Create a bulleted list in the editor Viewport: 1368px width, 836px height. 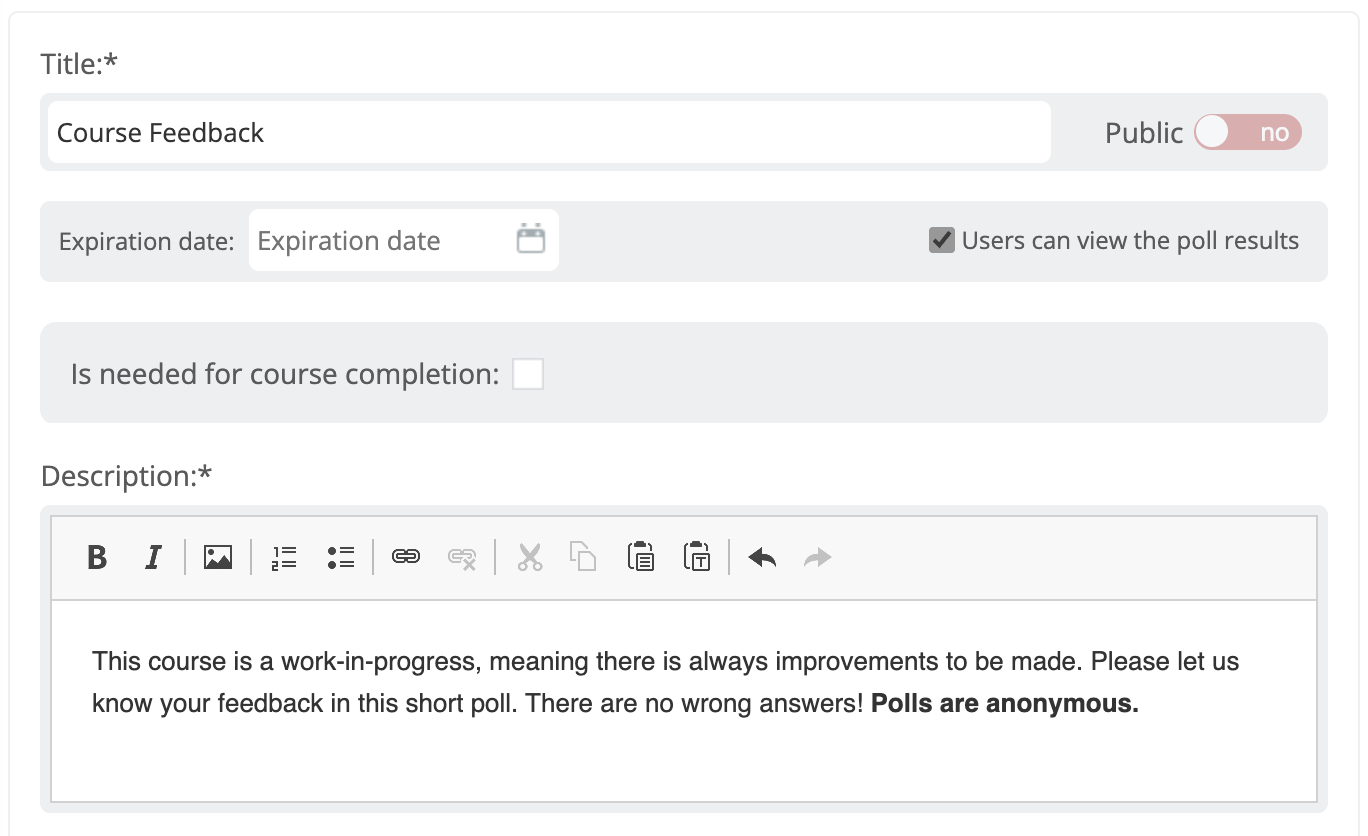340,557
